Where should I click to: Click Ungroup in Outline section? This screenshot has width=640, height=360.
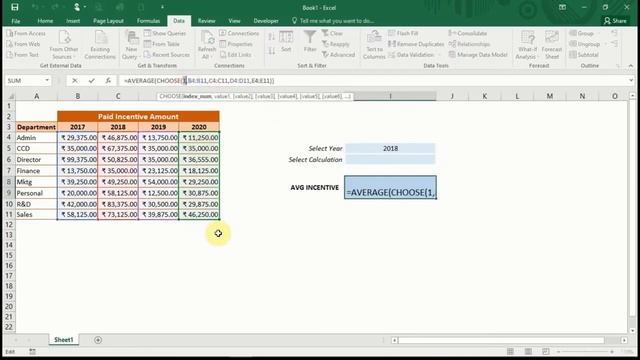coord(585,44)
